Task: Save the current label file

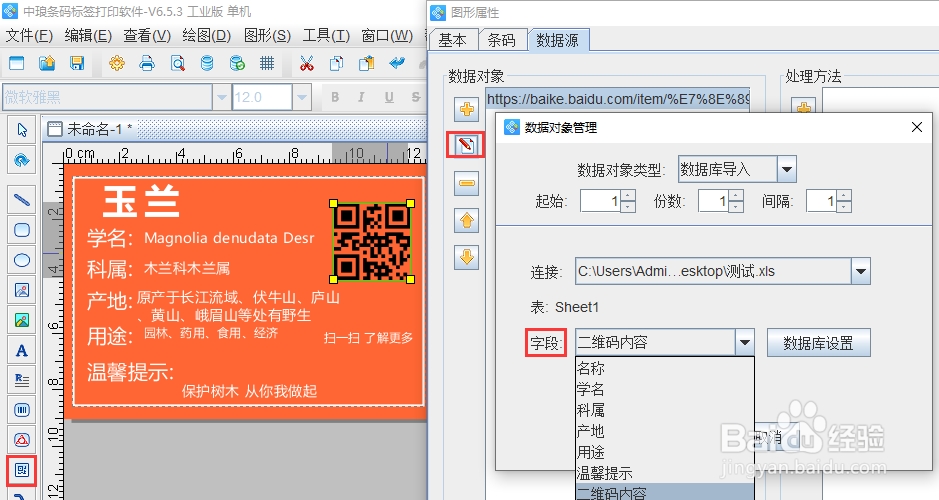Action: point(77,63)
